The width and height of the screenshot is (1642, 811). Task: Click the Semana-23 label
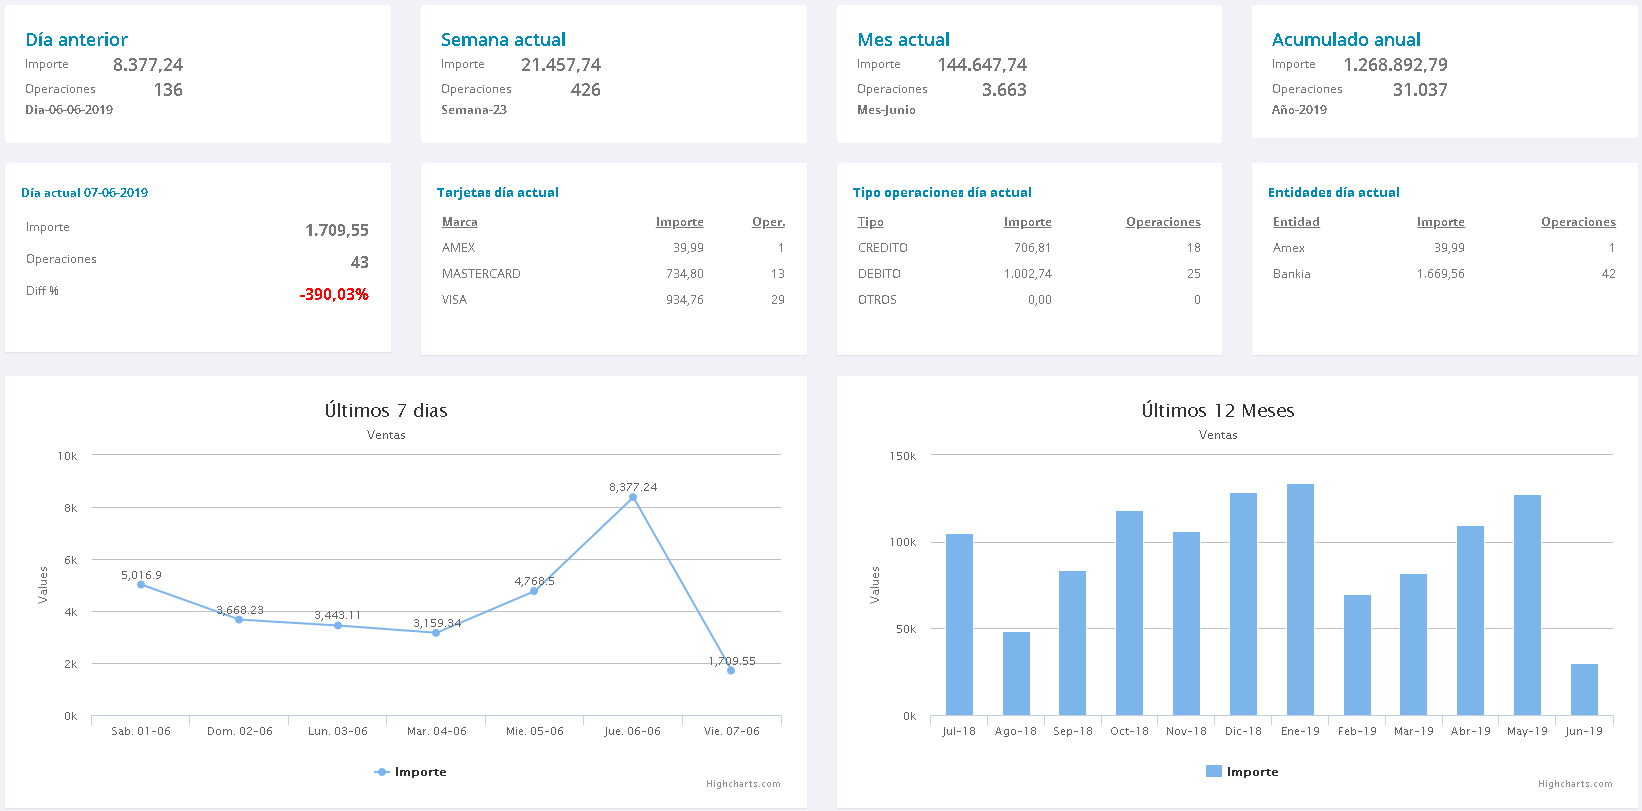tap(474, 110)
